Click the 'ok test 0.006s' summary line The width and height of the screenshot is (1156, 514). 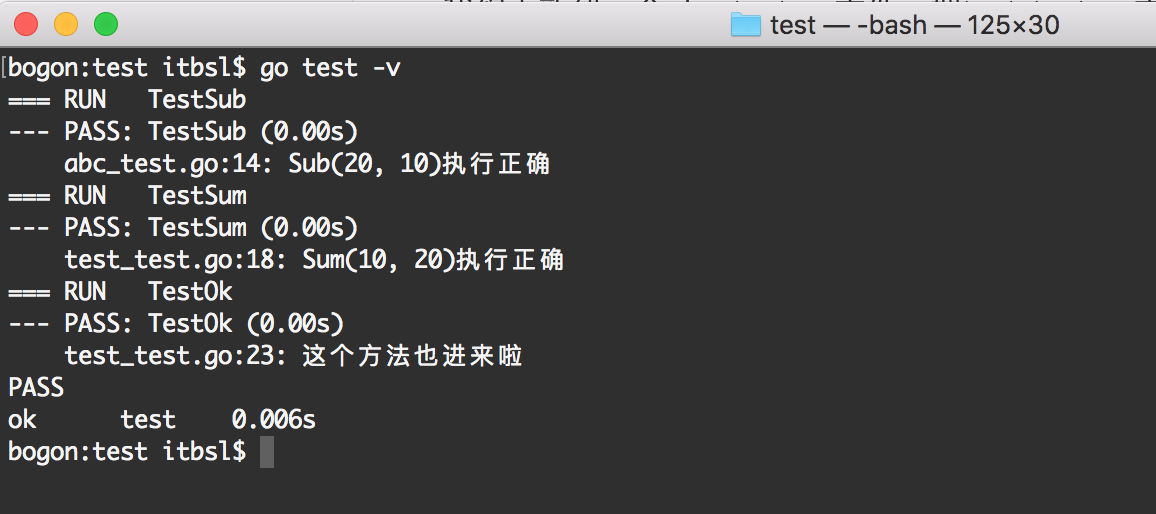(x=161, y=420)
